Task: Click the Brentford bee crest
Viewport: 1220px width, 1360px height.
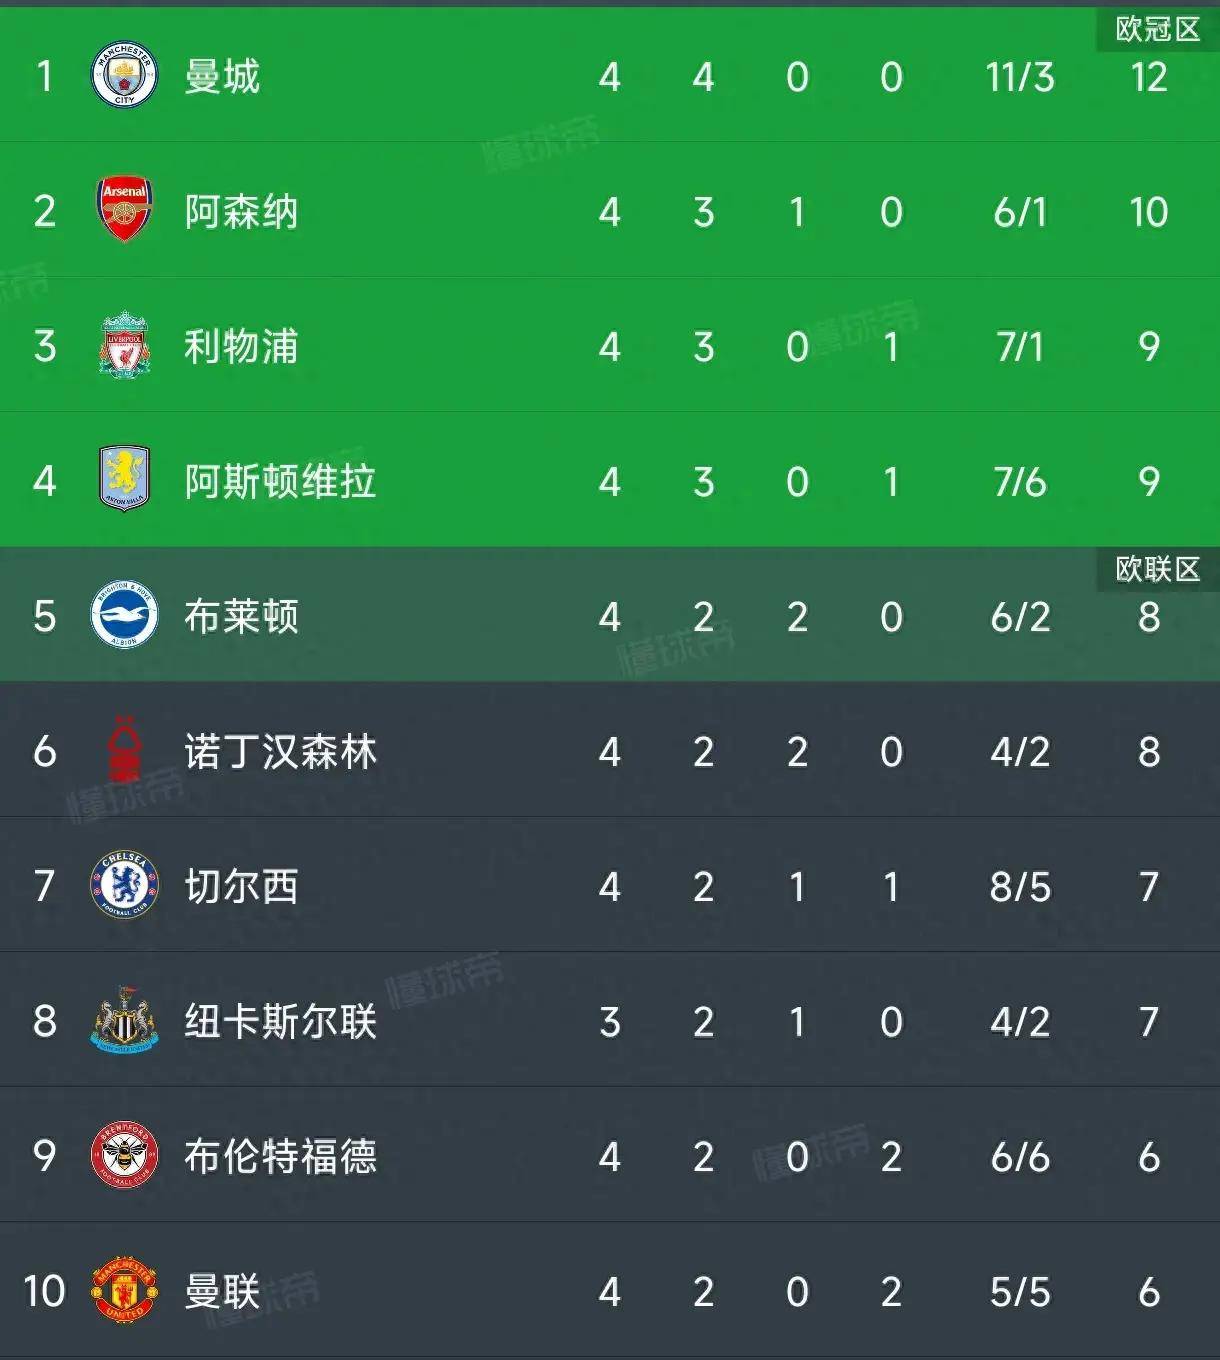Action: pyautogui.click(x=124, y=1155)
